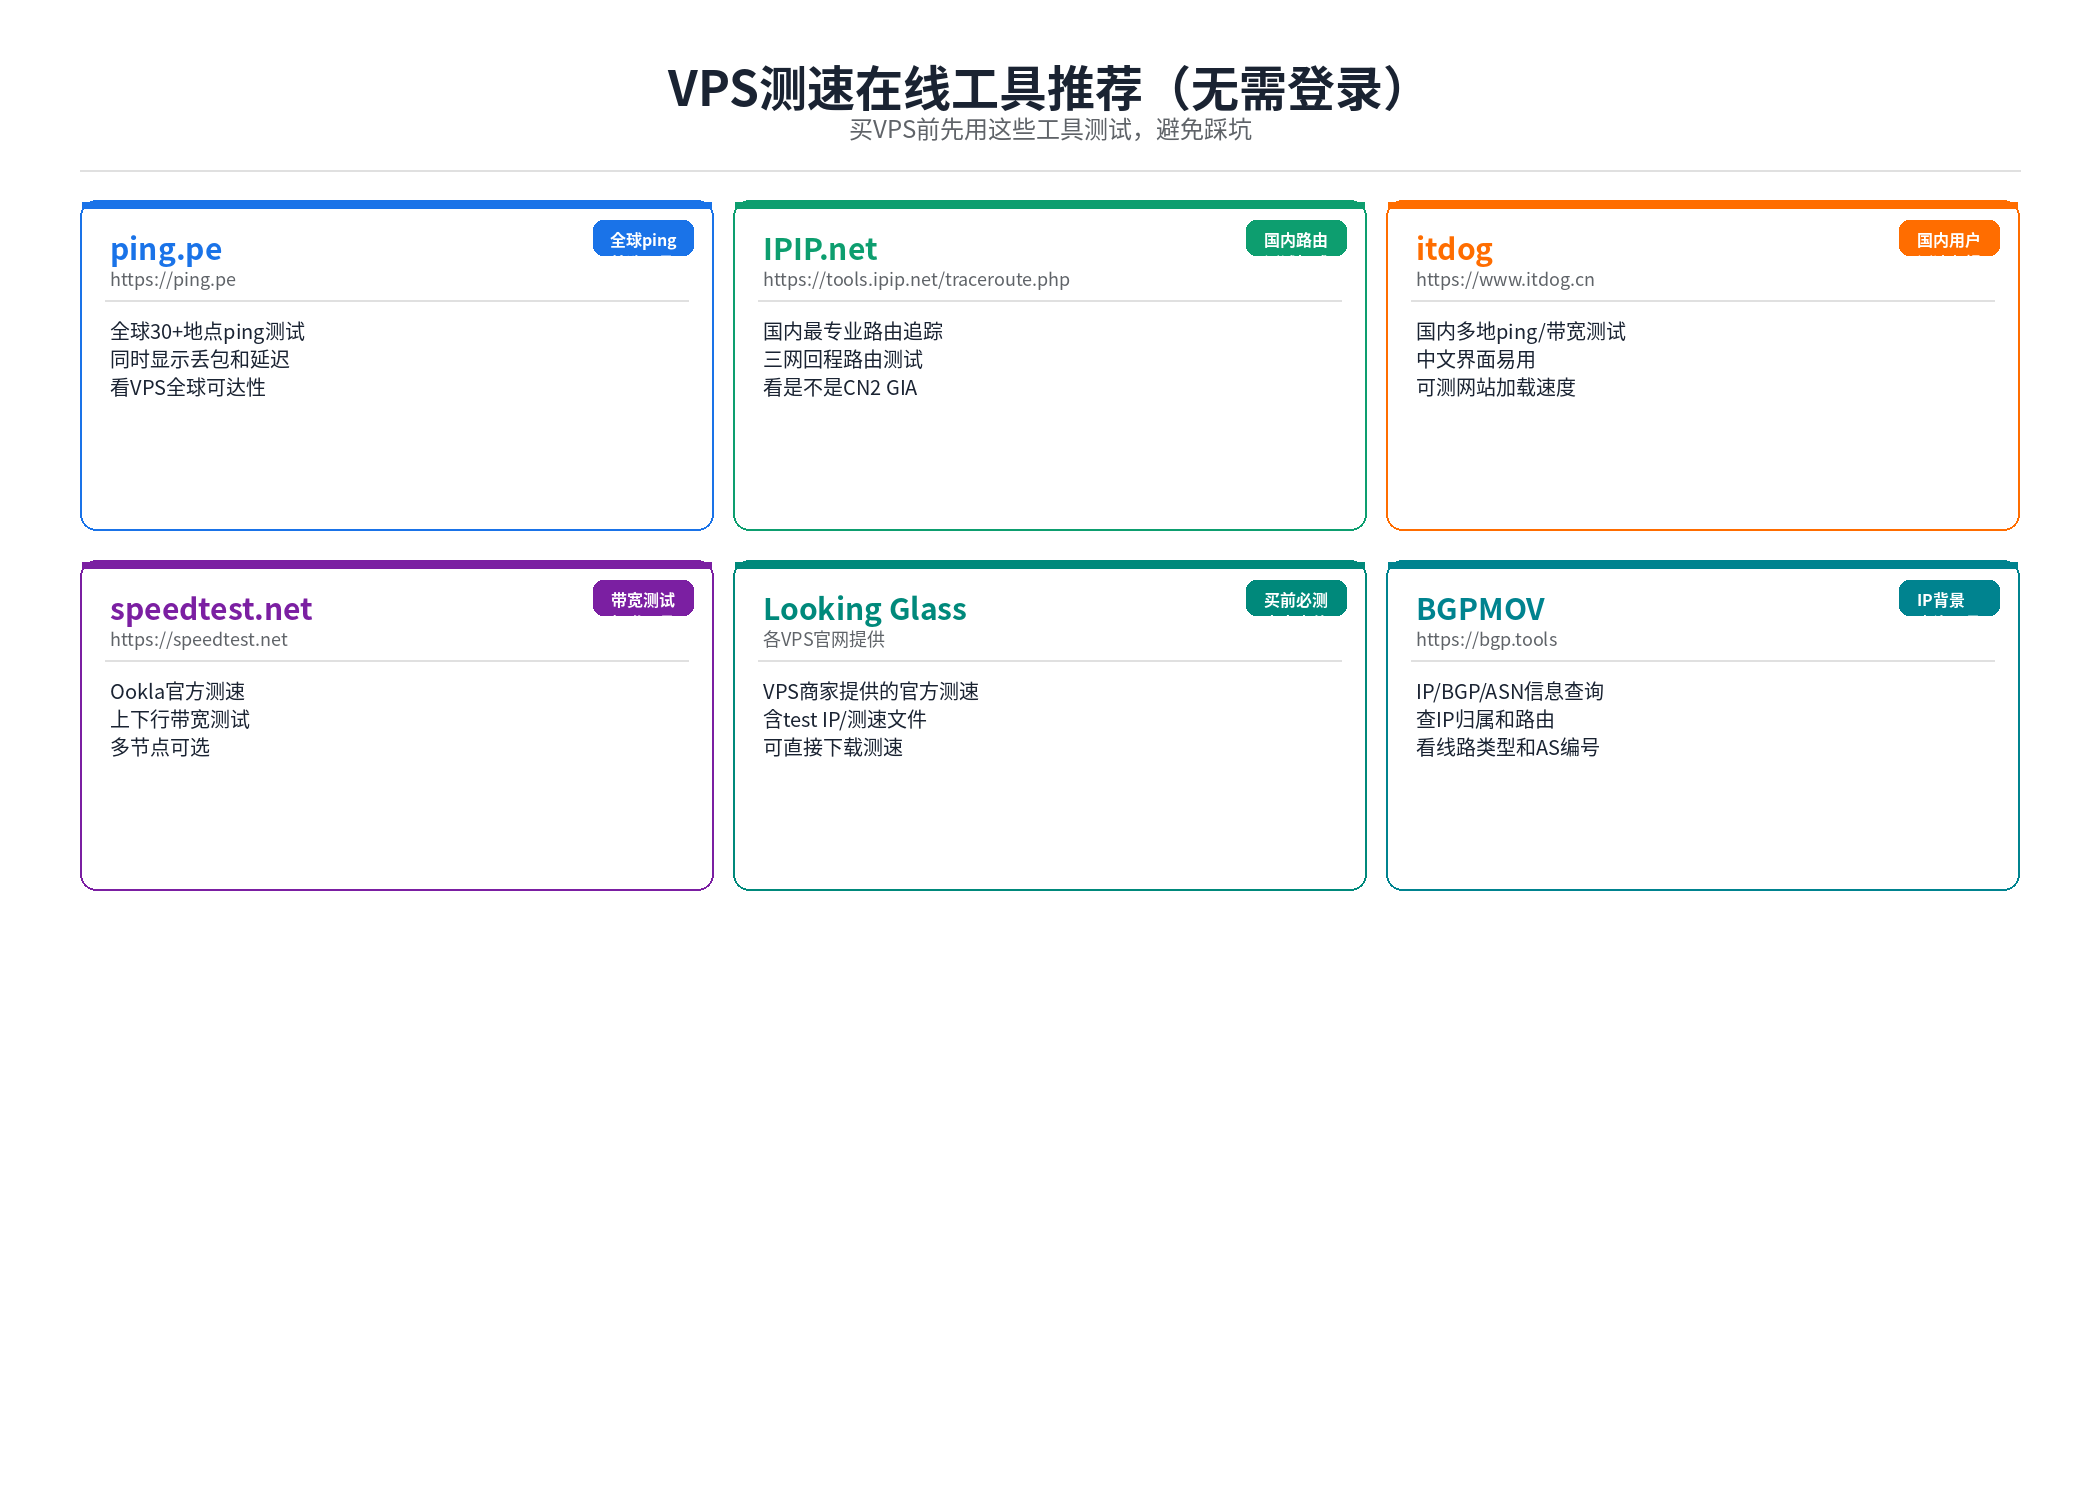Viewport: 2100px width, 1500px height.
Task: Select the text 看线路类型和AS编号
Action: (1508, 748)
